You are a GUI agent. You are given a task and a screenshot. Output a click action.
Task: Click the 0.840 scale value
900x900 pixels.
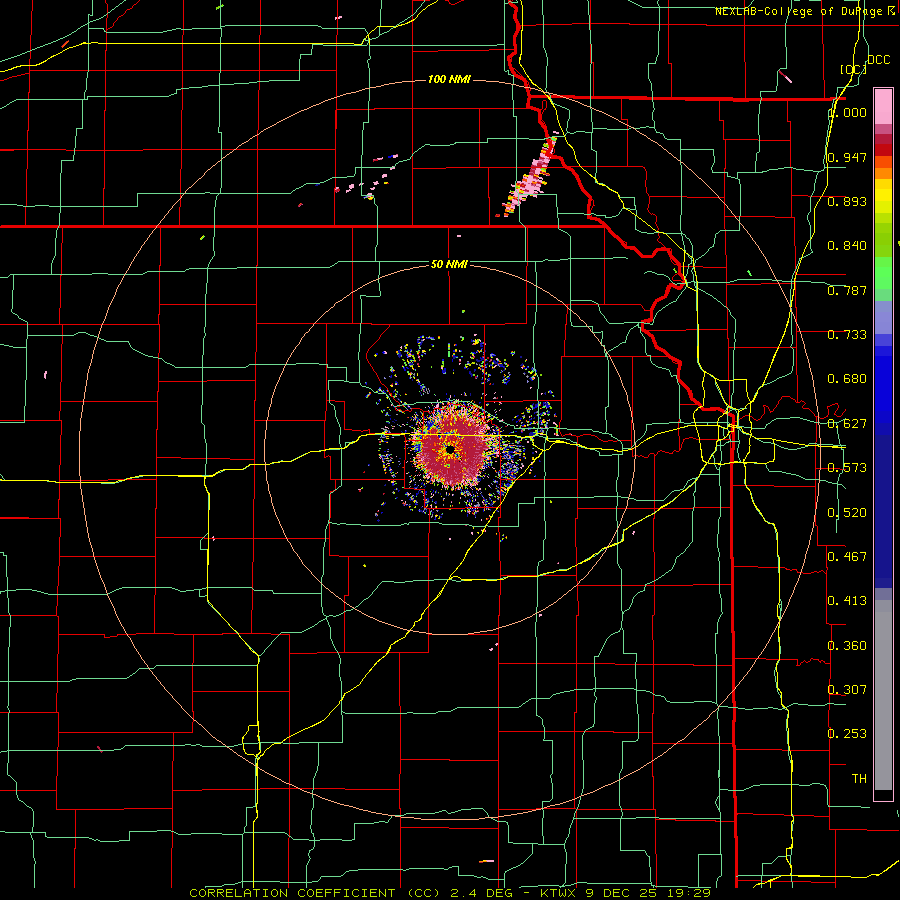click(x=847, y=246)
